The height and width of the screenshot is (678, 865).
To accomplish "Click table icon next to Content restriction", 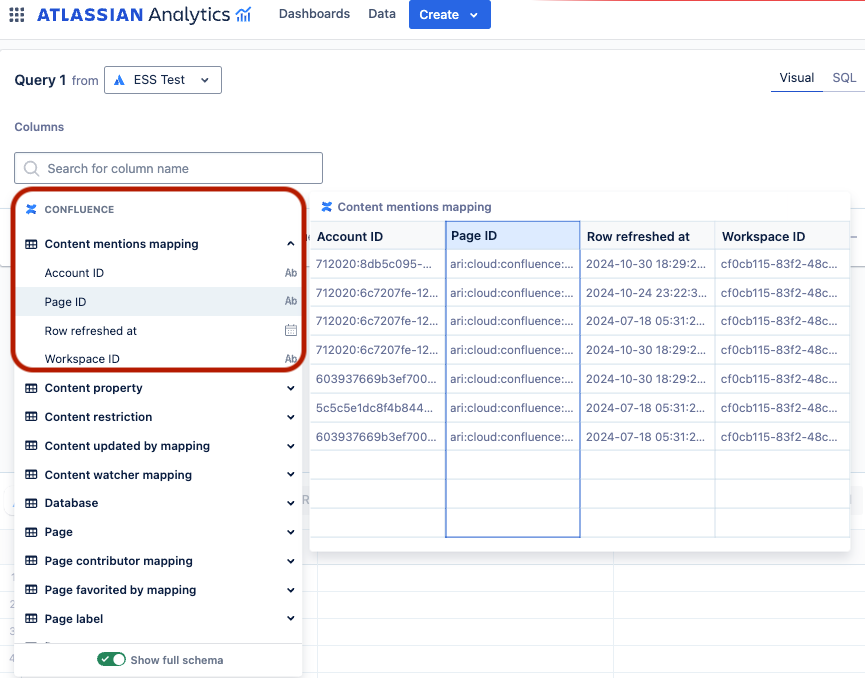I will pos(31,417).
